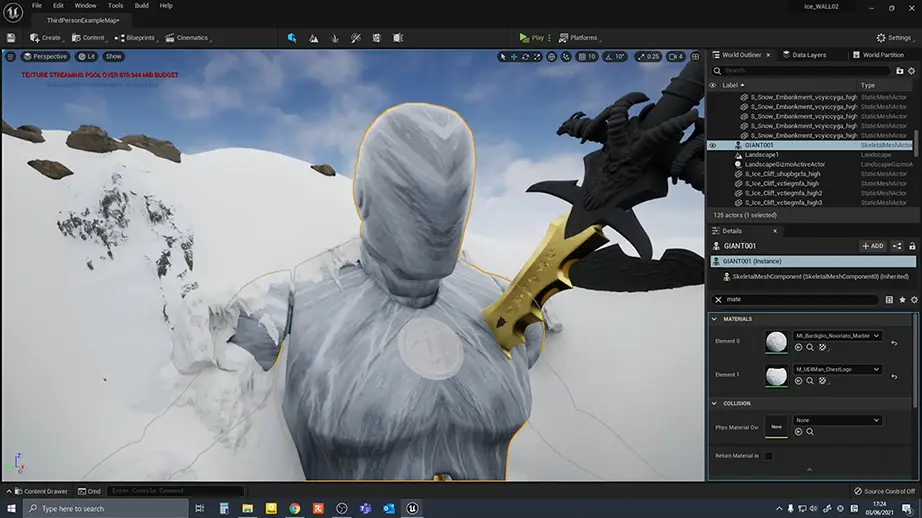Activate the Foliage mode icon in the toolbar

[x=335, y=38]
